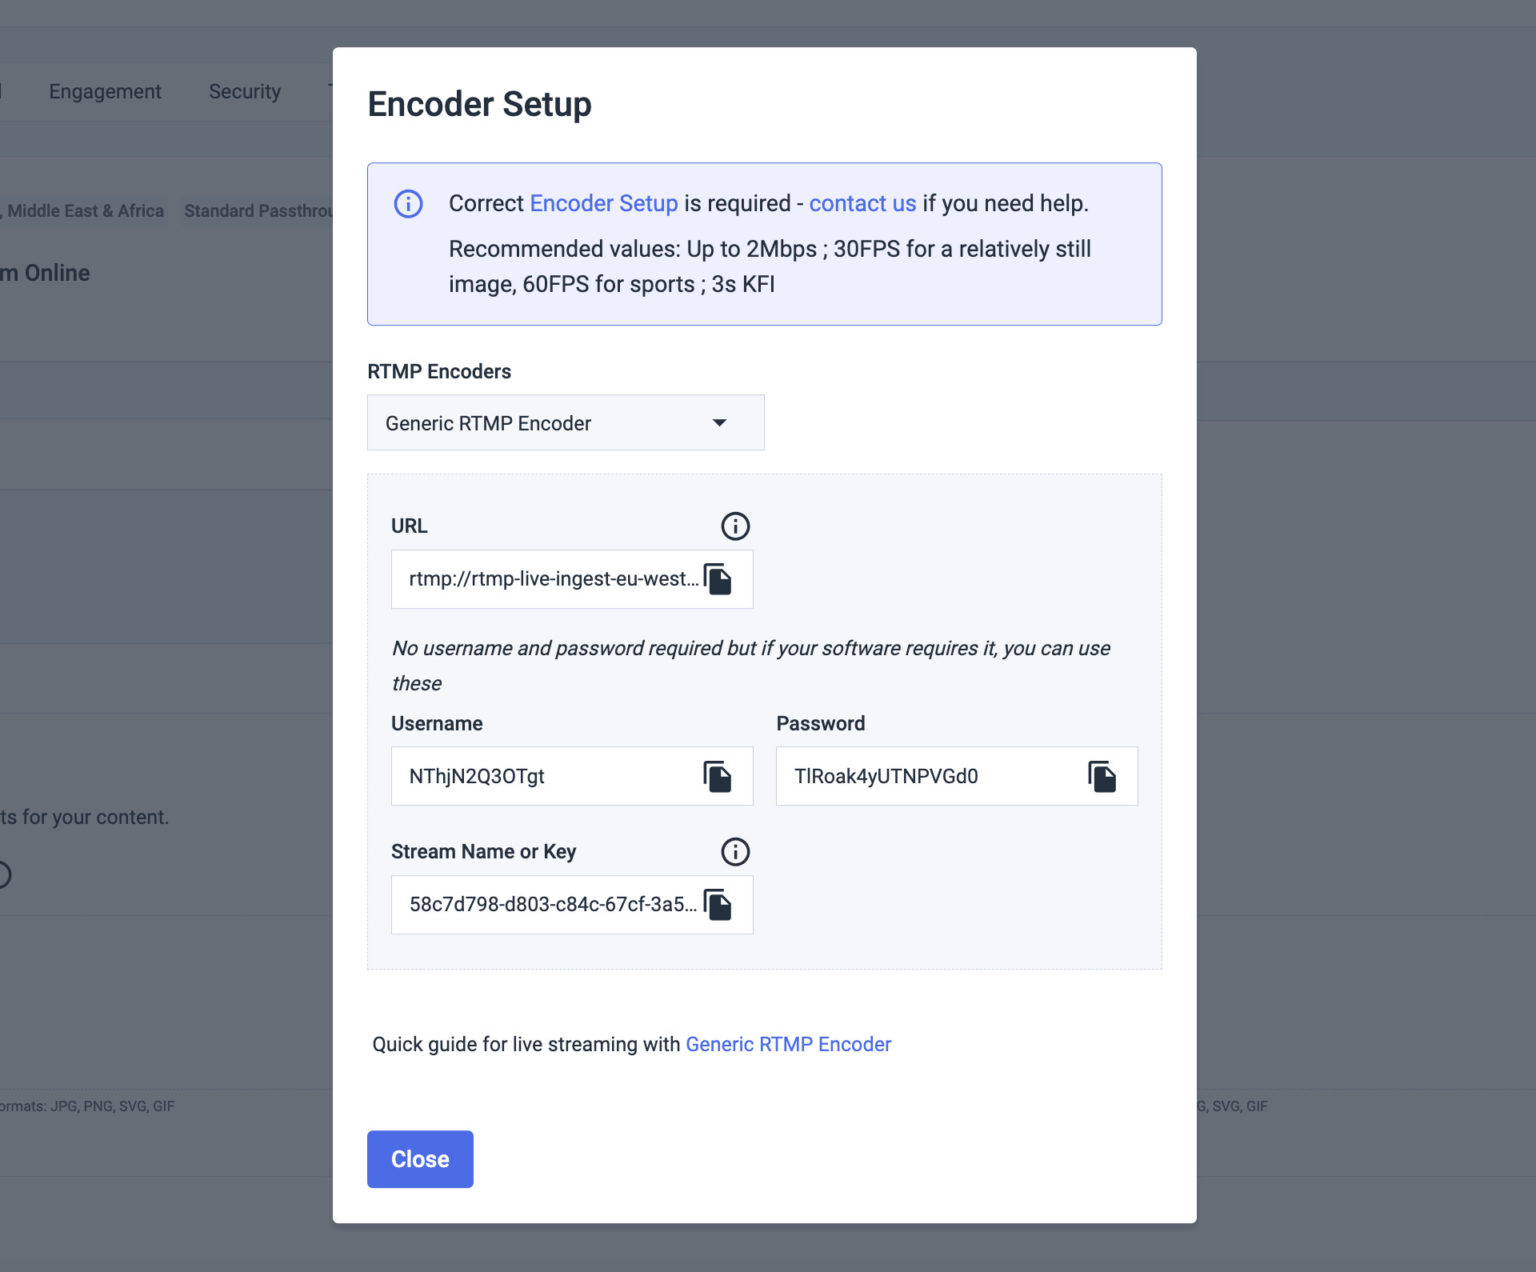Viewport: 1536px width, 1272px height.
Task: Click the dropdown arrow on Generic RTMP Encoder
Action: [719, 422]
